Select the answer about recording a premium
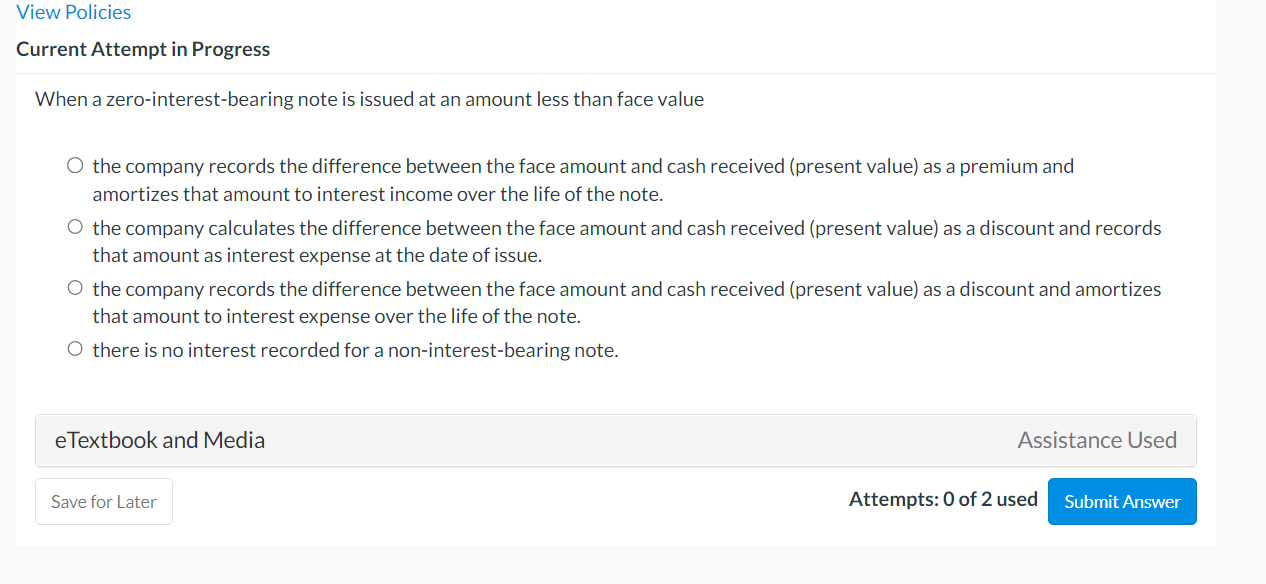Image resolution: width=1266 pixels, height=584 pixels. pos(75,164)
